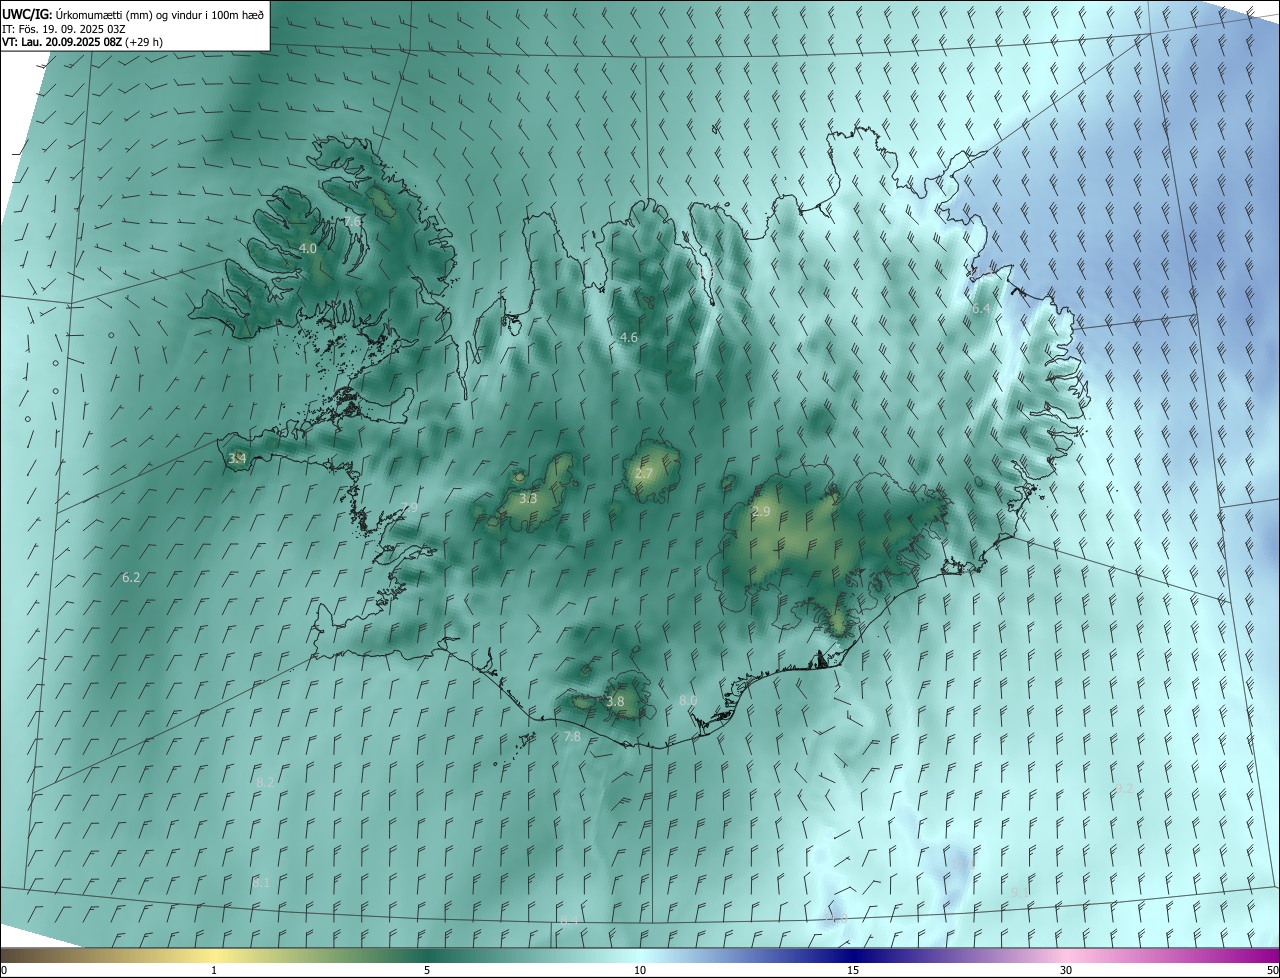Click the 3.8 value in south Iceland
The height and width of the screenshot is (978, 1280).
click(615, 702)
